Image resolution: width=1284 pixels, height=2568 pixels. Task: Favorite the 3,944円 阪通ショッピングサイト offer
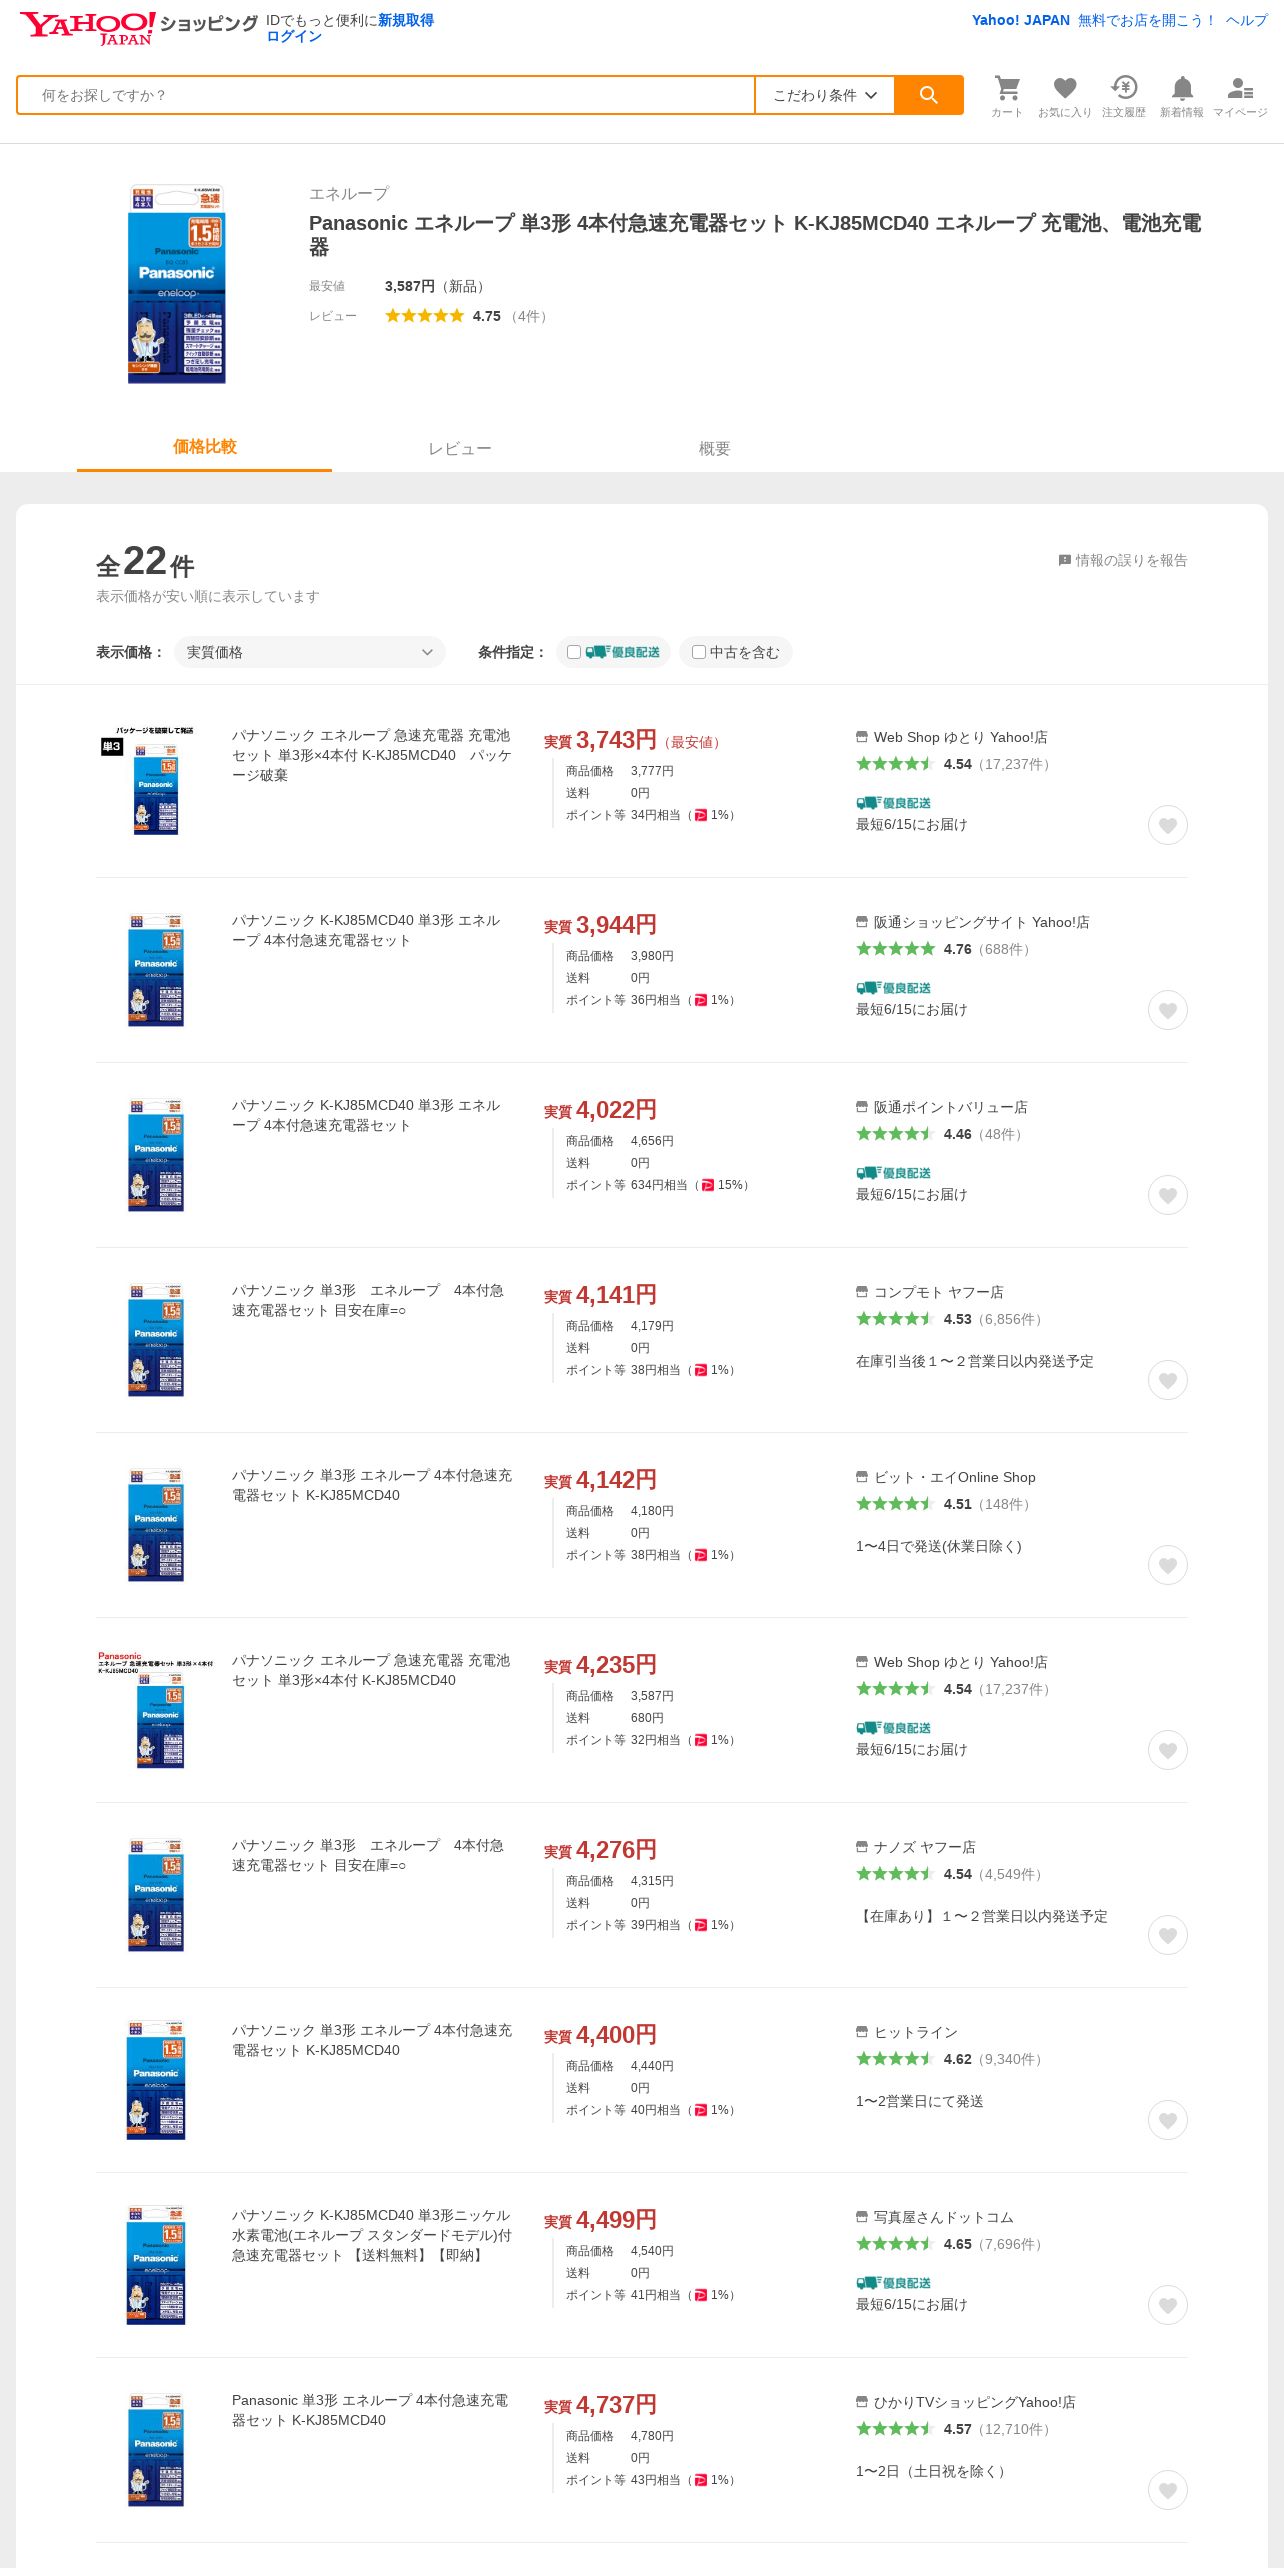coord(1167,1010)
